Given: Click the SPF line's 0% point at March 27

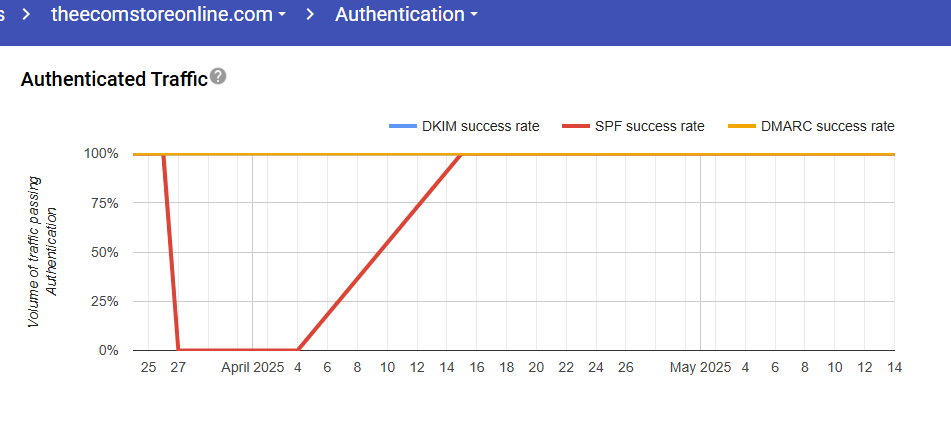Looking at the screenshot, I should click(178, 350).
